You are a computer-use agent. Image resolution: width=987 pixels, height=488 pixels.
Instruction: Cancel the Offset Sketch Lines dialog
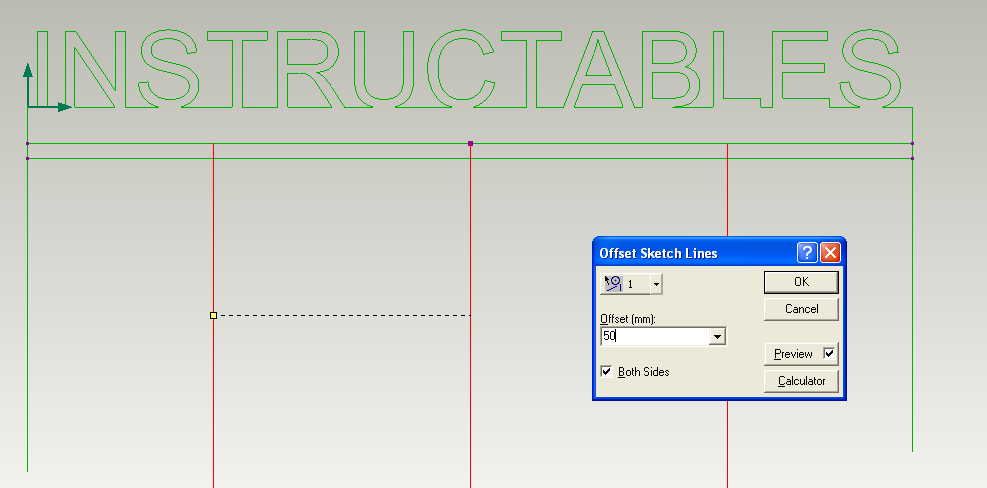pyautogui.click(x=801, y=309)
